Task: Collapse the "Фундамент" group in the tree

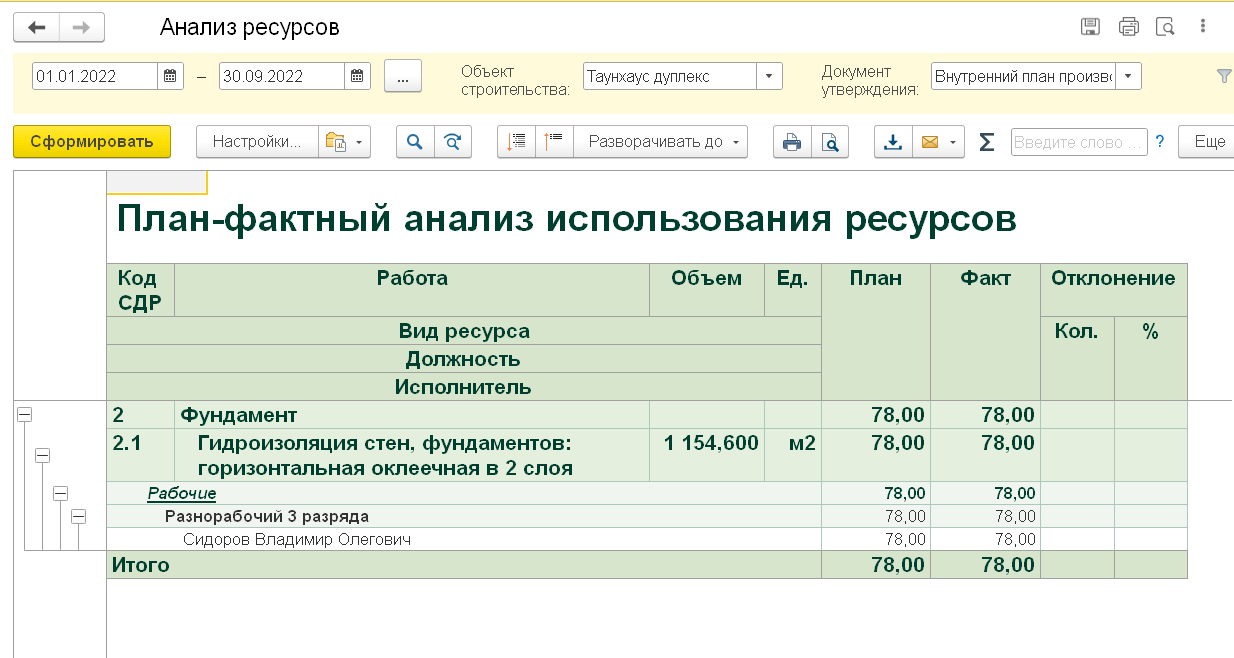Action: coord(25,415)
